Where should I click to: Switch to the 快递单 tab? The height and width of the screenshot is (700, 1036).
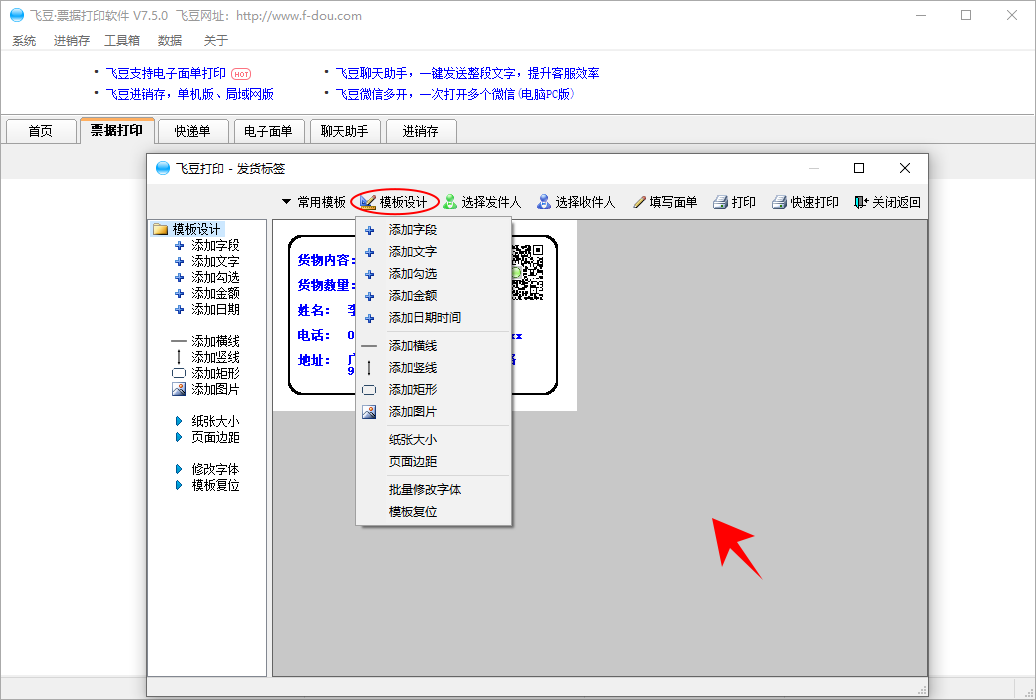(x=193, y=131)
